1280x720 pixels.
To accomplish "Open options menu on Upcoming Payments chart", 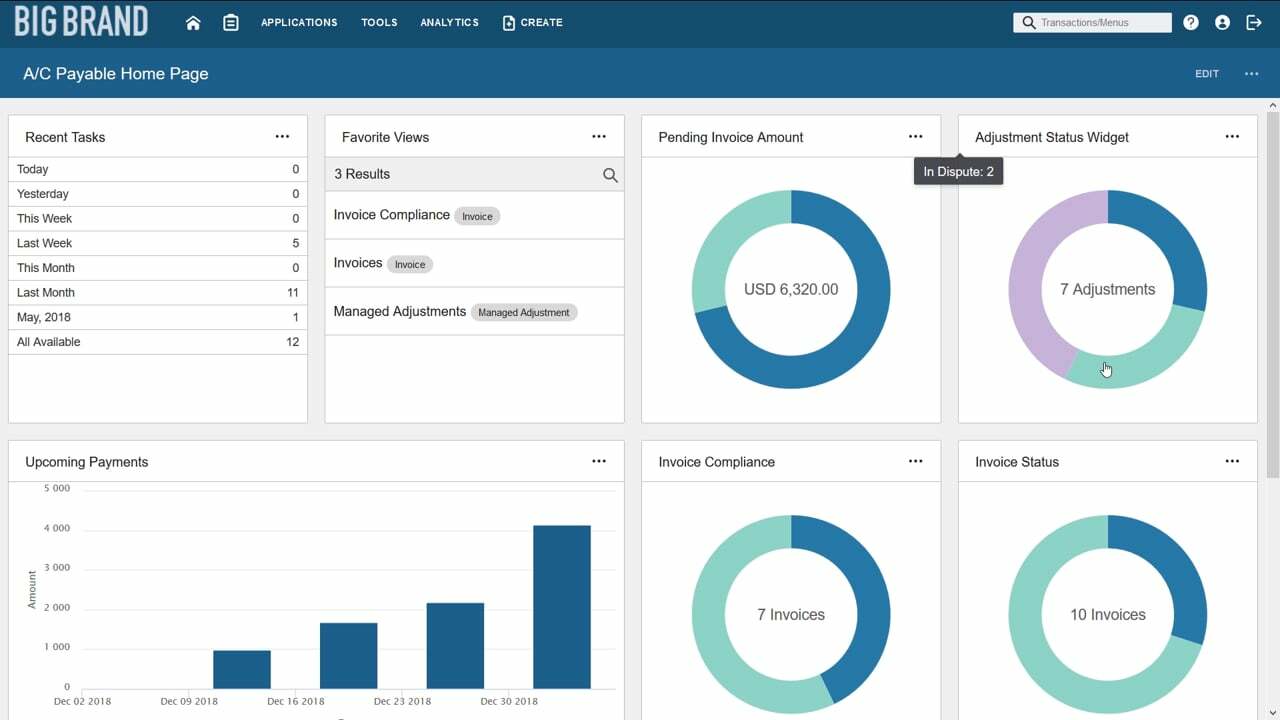I will click(x=599, y=461).
